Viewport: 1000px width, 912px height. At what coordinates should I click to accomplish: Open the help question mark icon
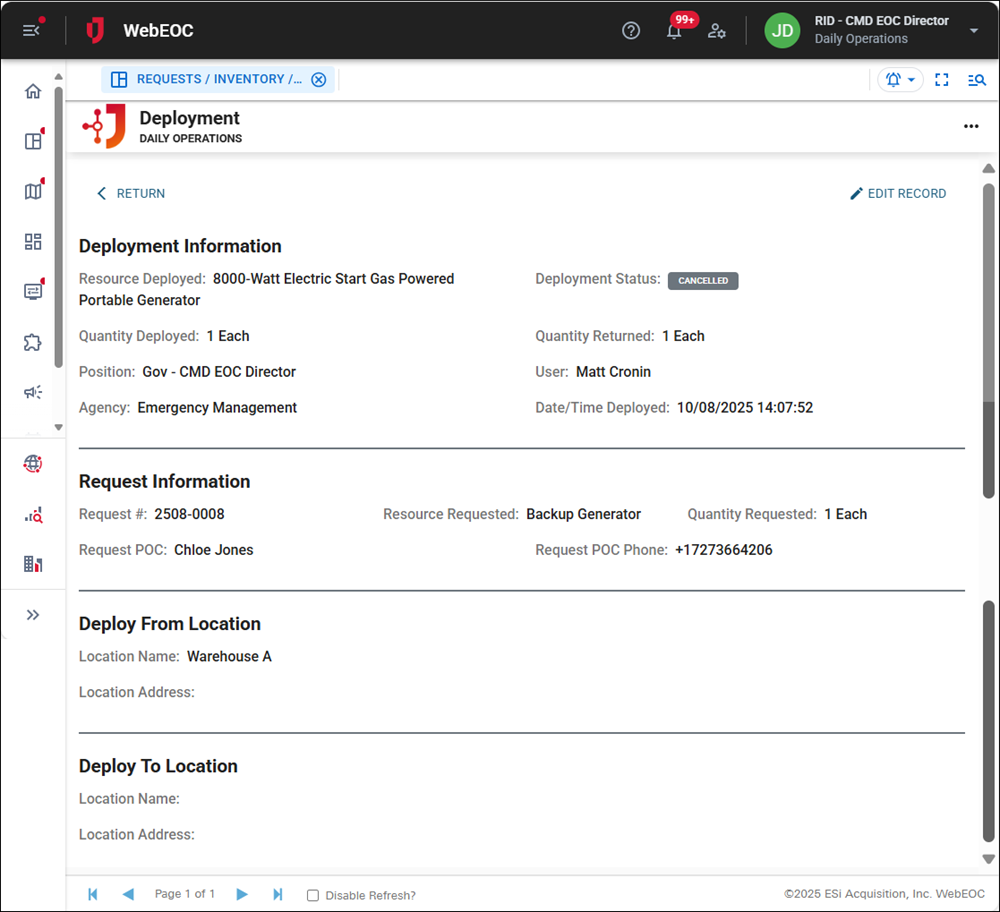point(631,31)
